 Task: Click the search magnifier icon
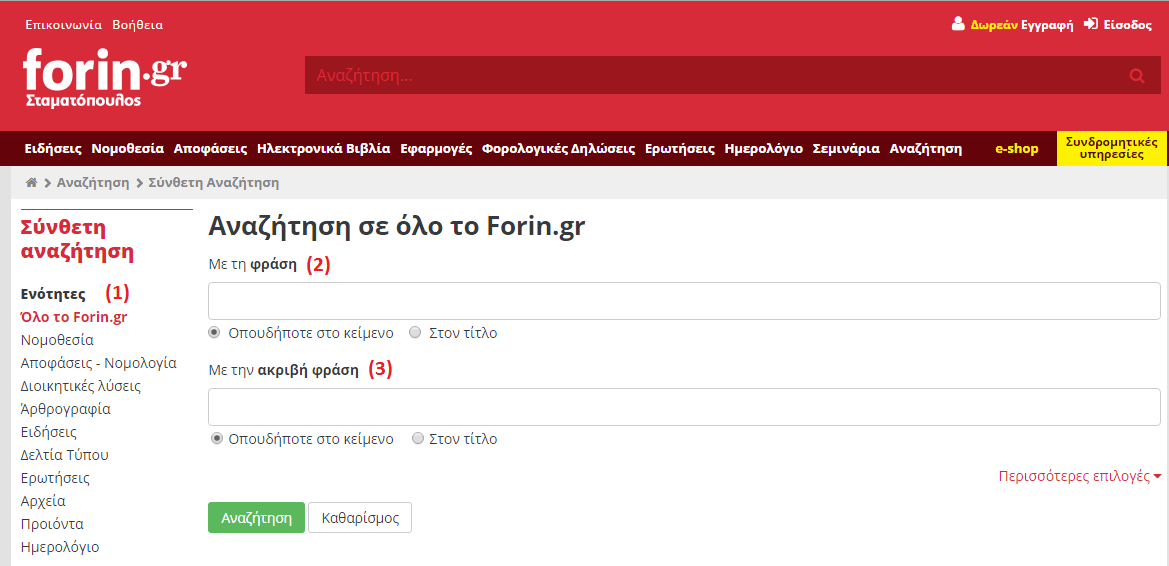1136,75
